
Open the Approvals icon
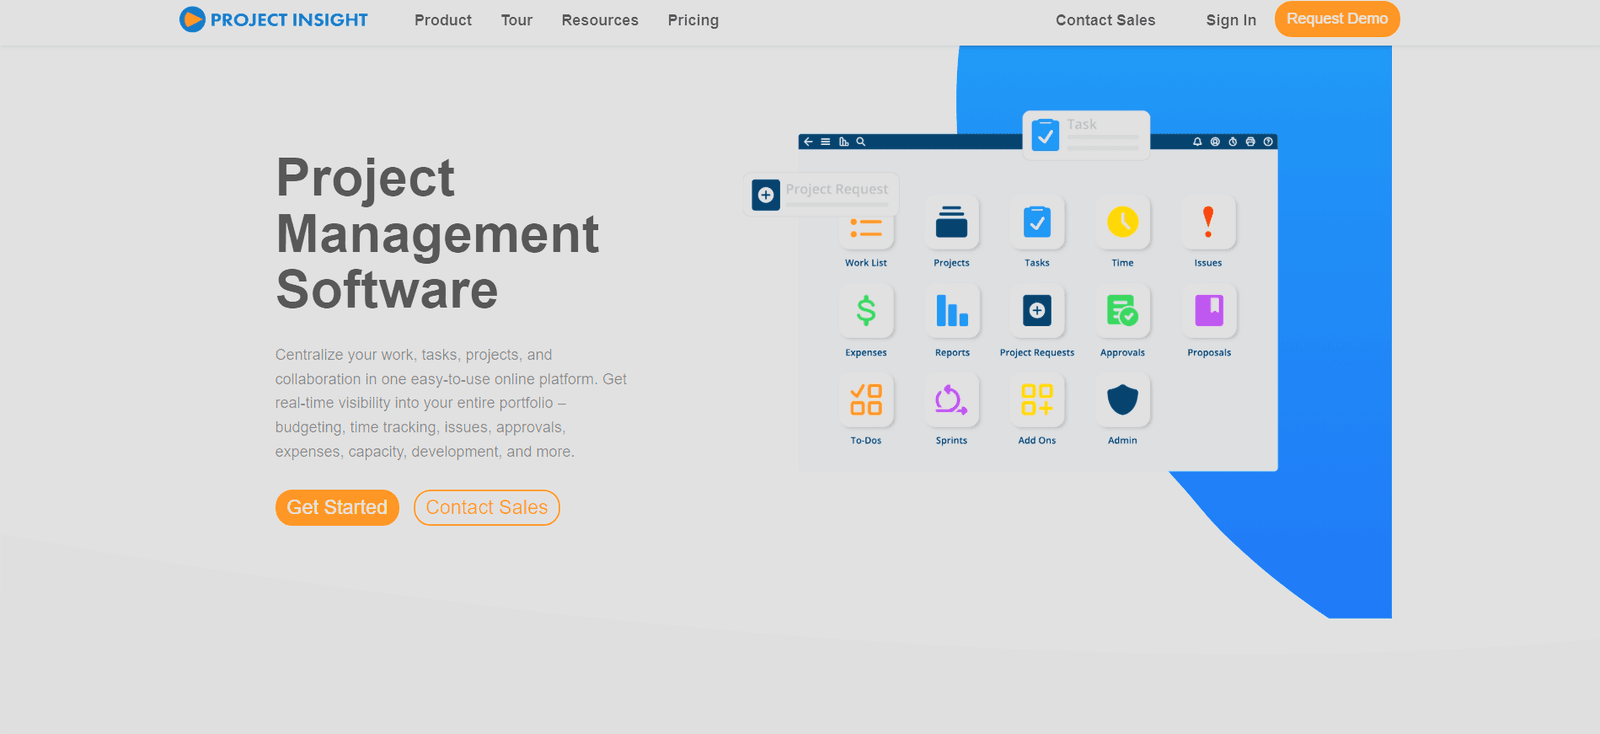pyautogui.click(x=1123, y=311)
